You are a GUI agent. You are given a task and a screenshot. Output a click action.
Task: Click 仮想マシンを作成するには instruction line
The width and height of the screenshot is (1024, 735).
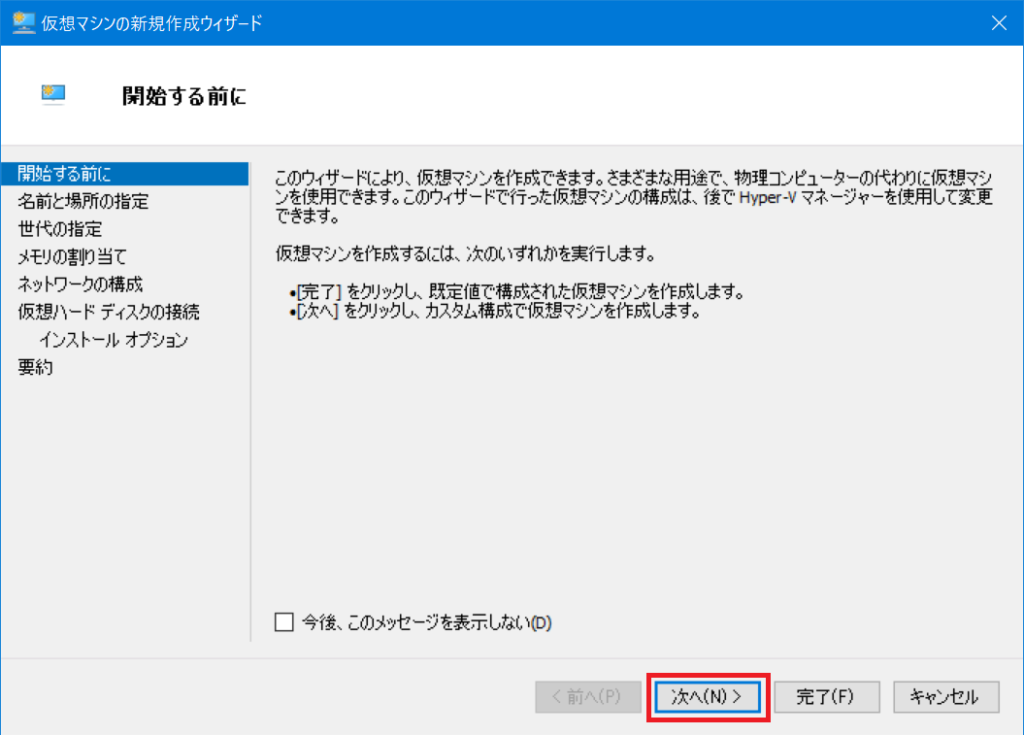465,253
